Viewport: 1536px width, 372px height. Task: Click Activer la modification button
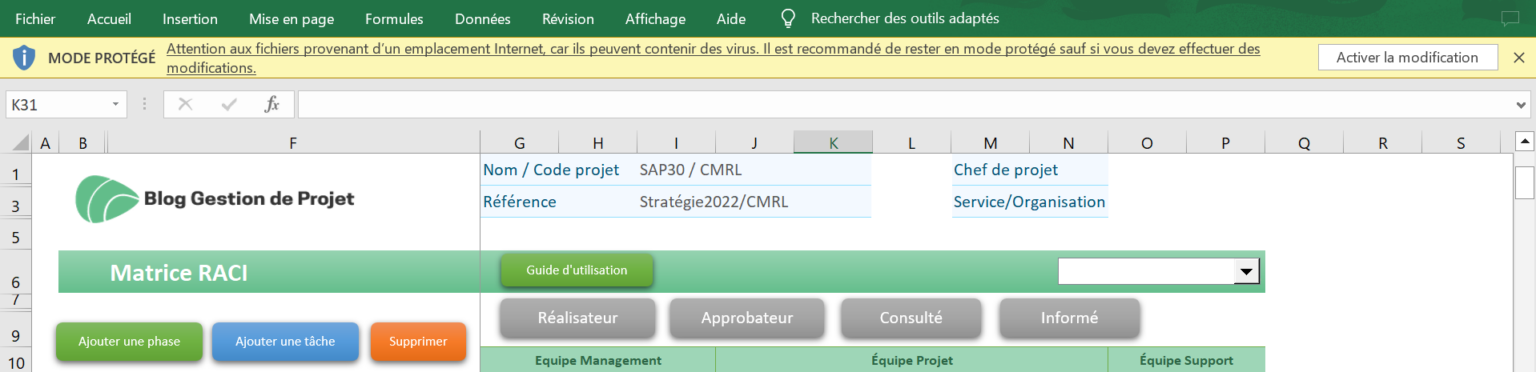click(1407, 57)
